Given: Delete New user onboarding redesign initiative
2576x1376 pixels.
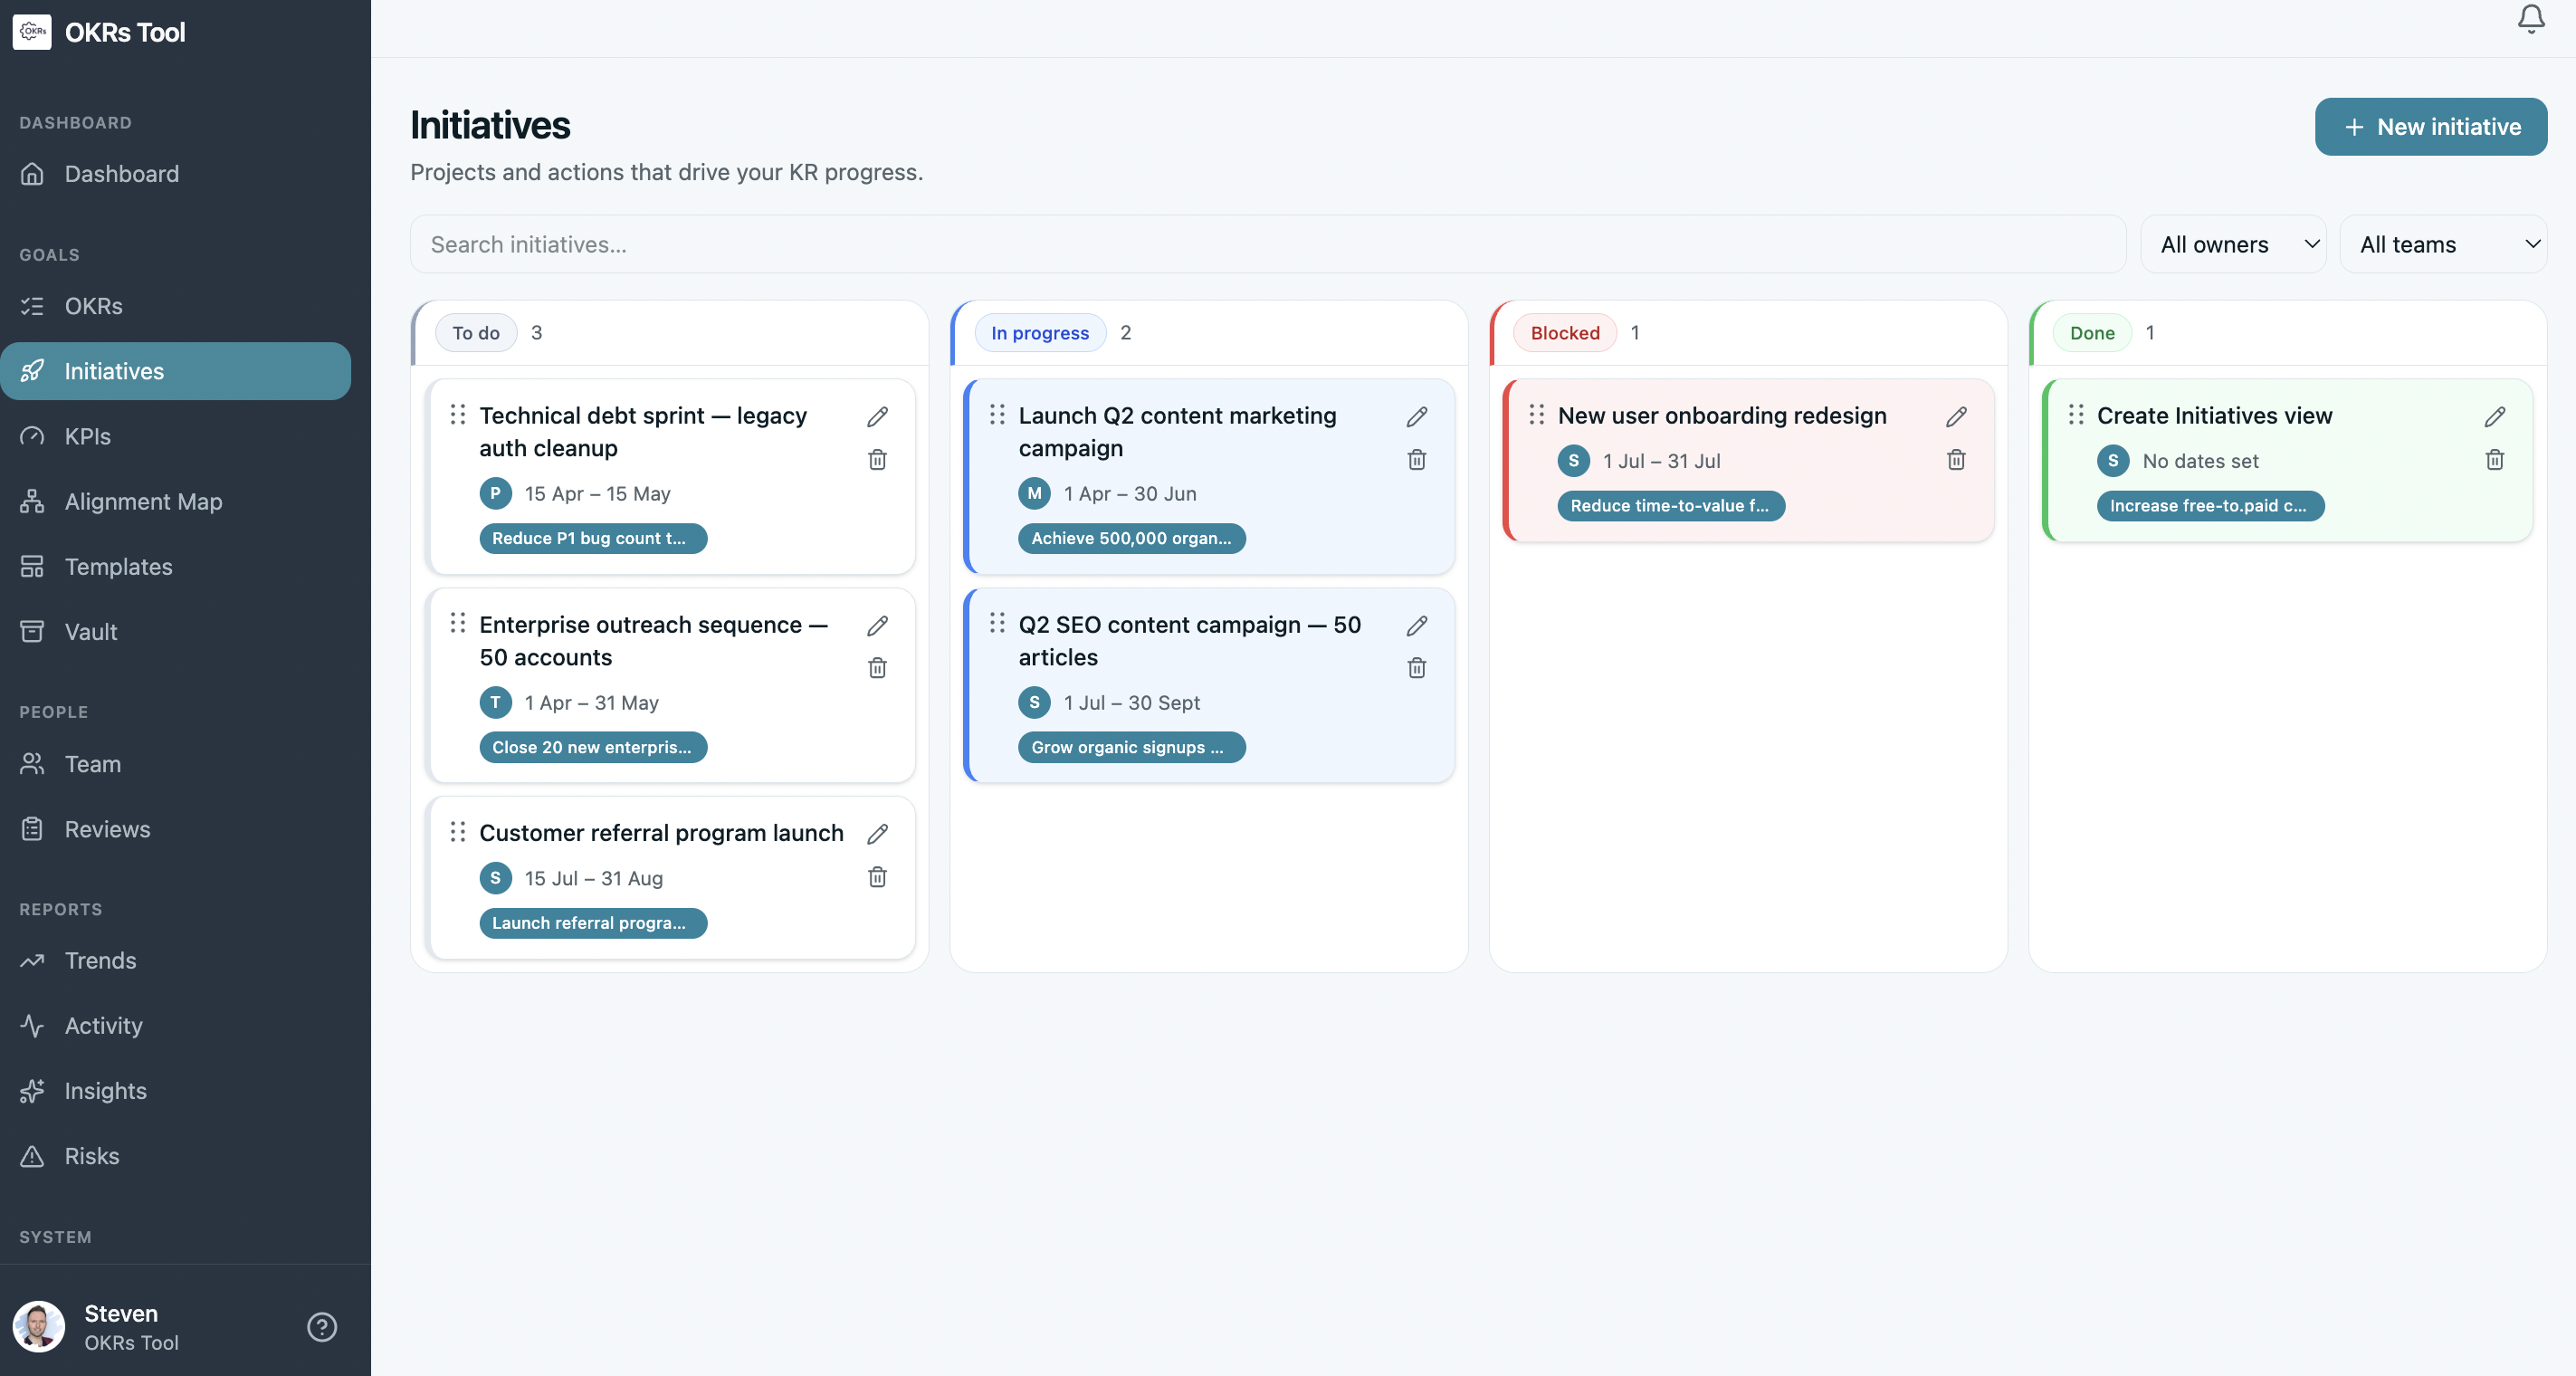Looking at the screenshot, I should (1956, 460).
